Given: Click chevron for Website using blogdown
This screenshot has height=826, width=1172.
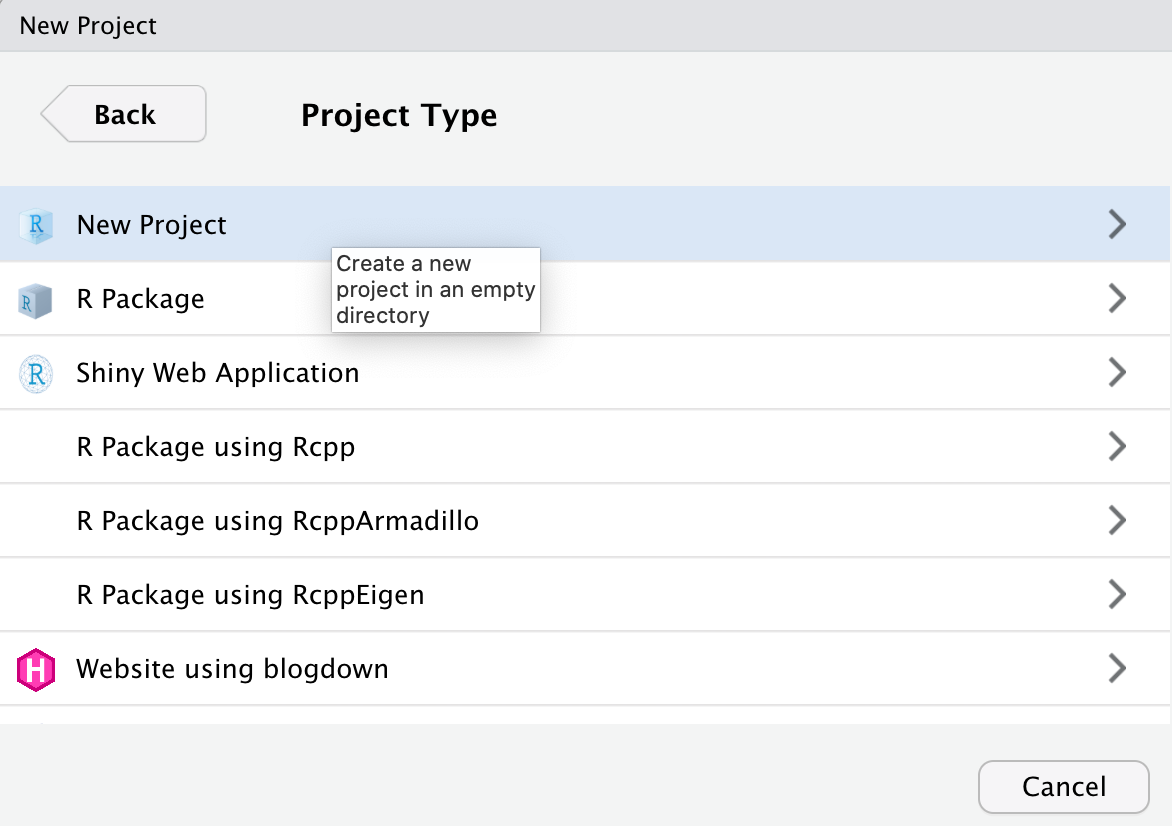Looking at the screenshot, I should [1117, 669].
